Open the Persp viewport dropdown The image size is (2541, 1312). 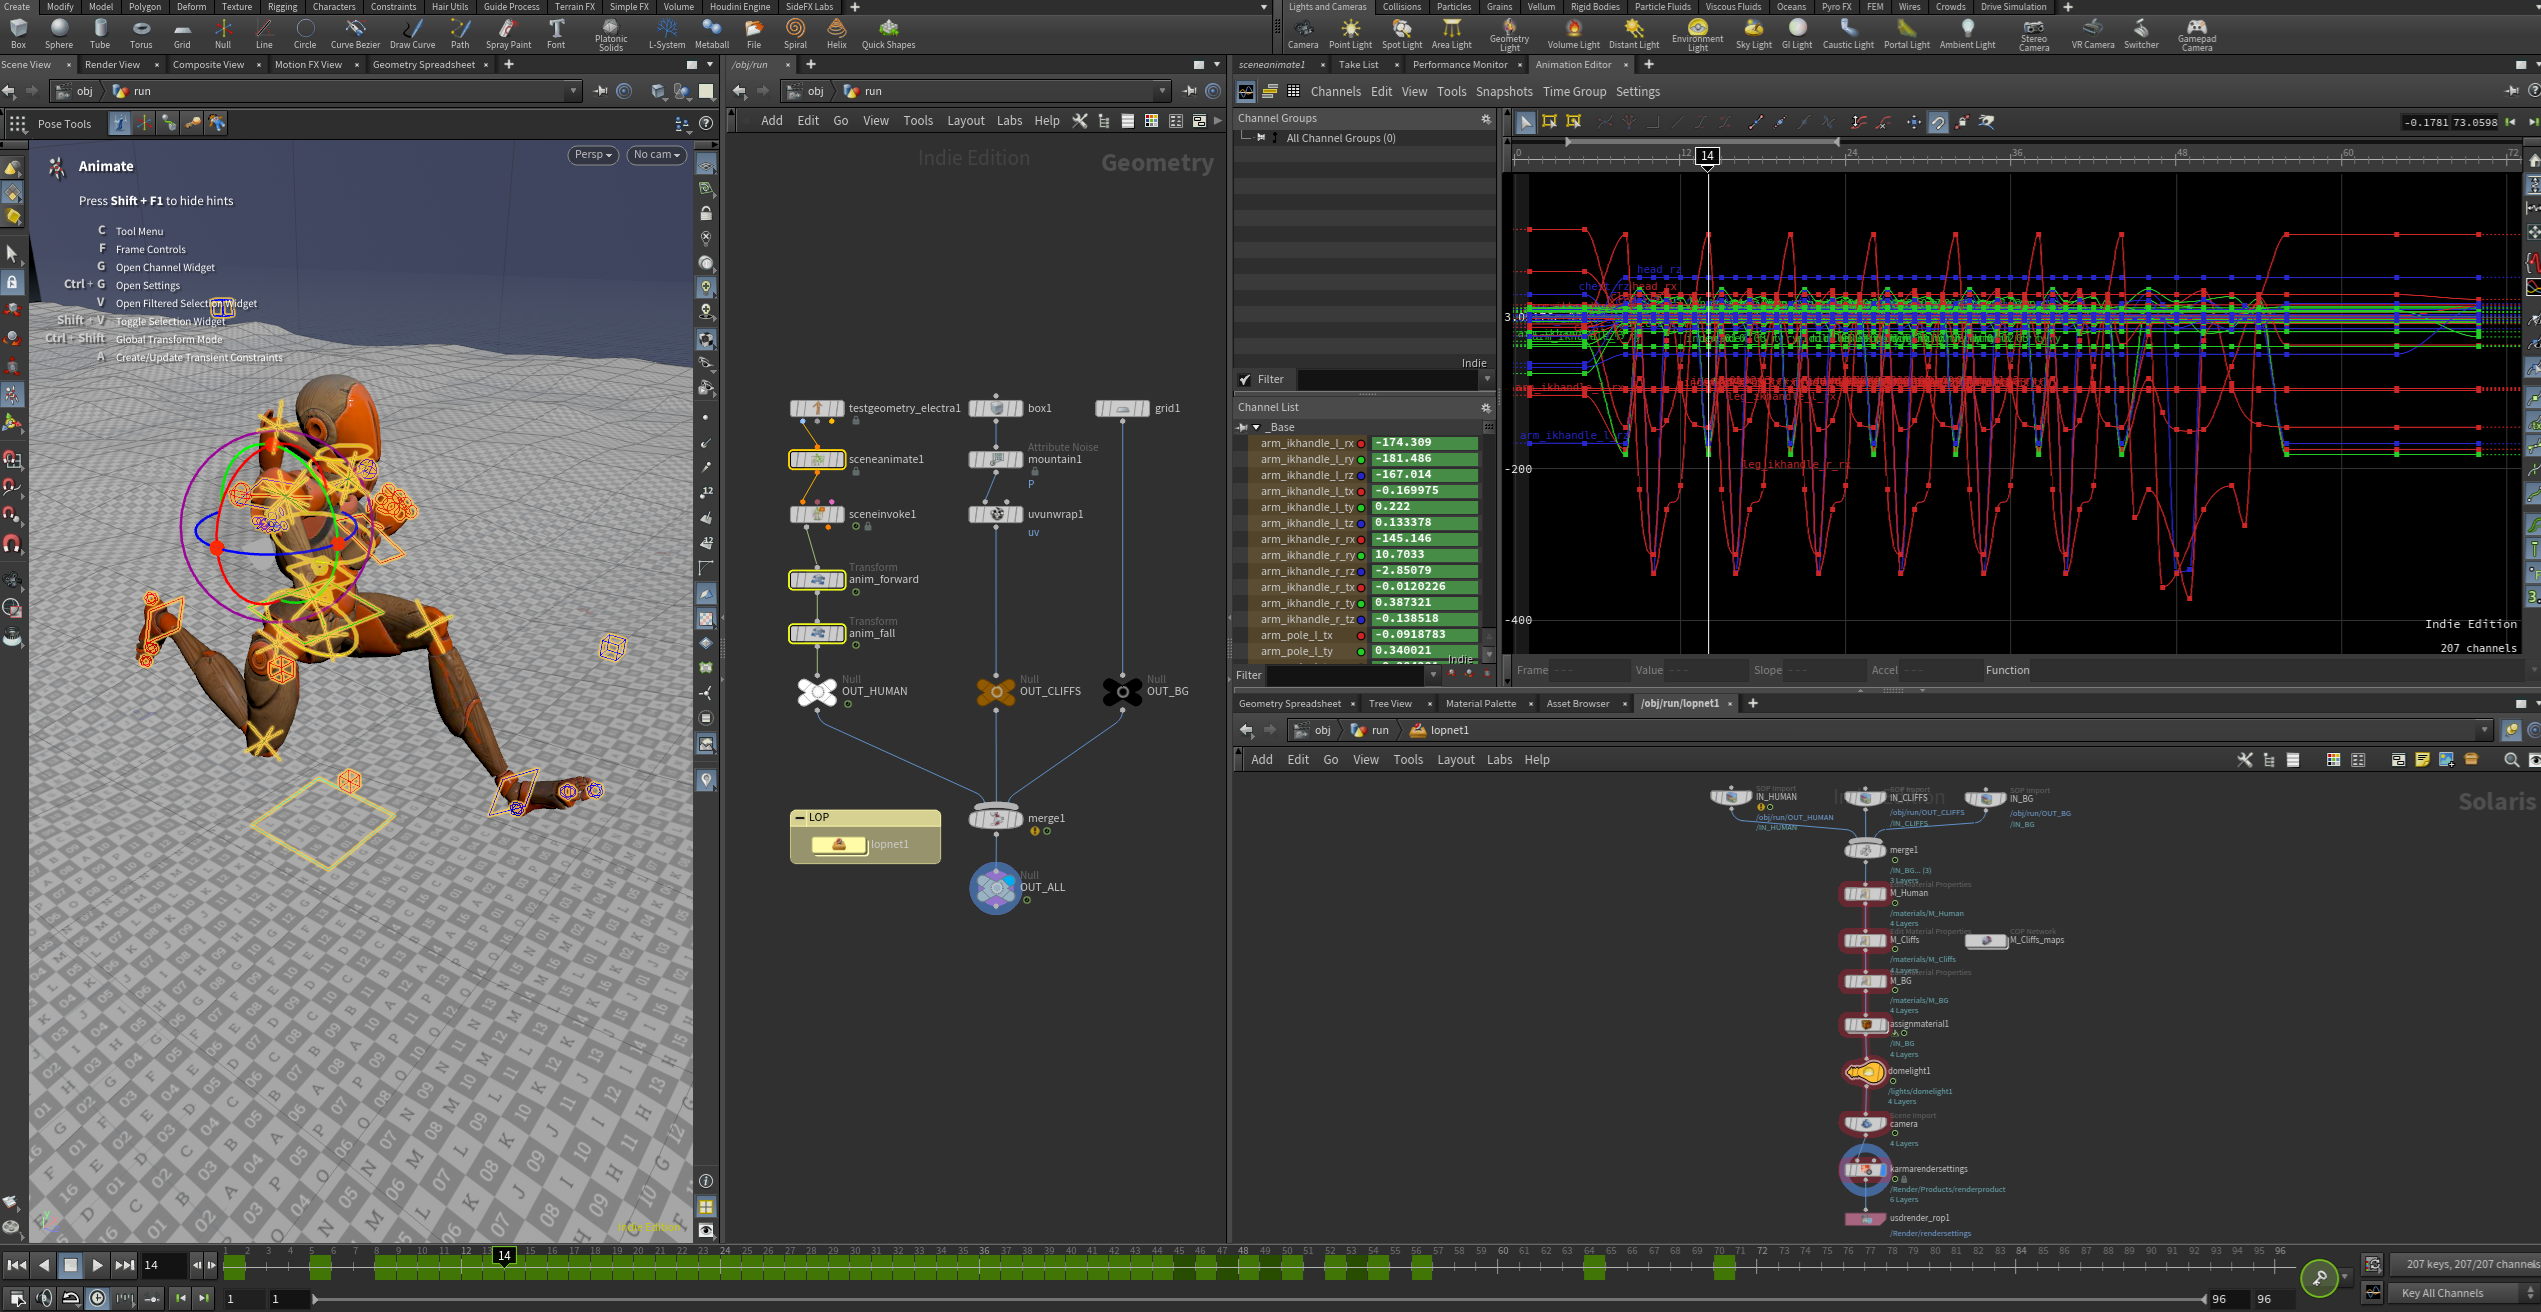(592, 155)
